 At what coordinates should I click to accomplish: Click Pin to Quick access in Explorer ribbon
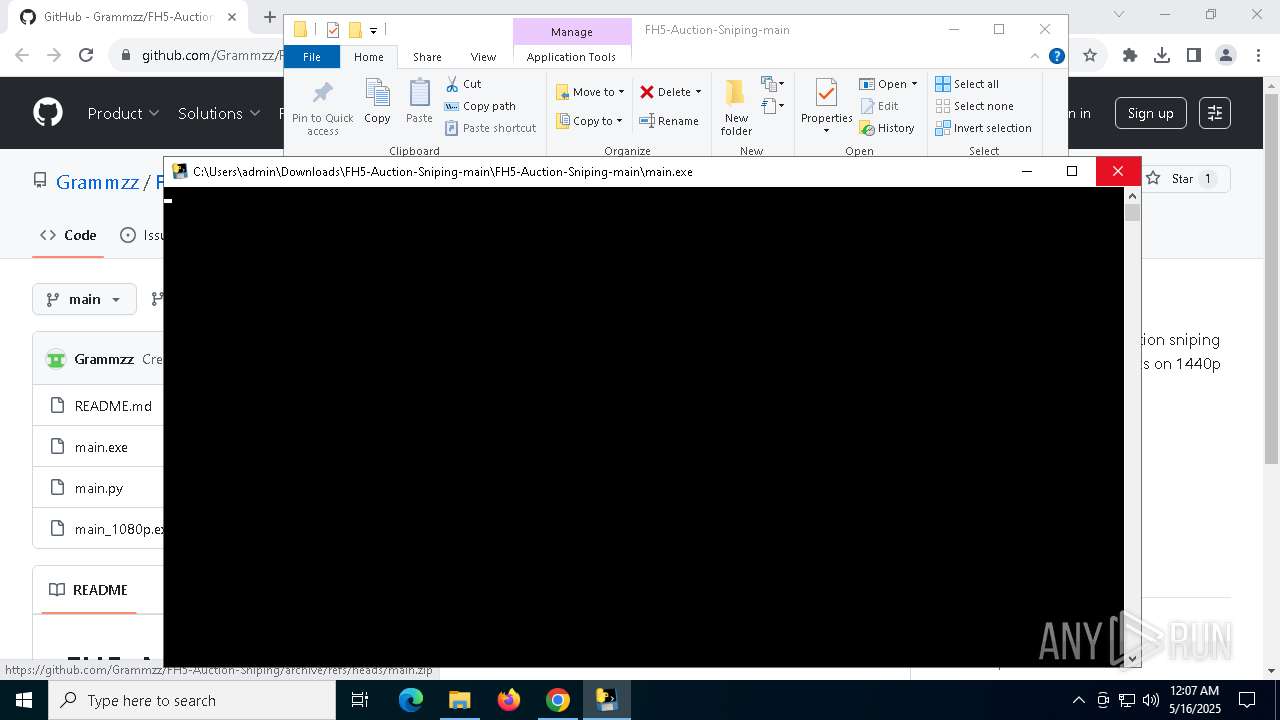click(x=322, y=109)
